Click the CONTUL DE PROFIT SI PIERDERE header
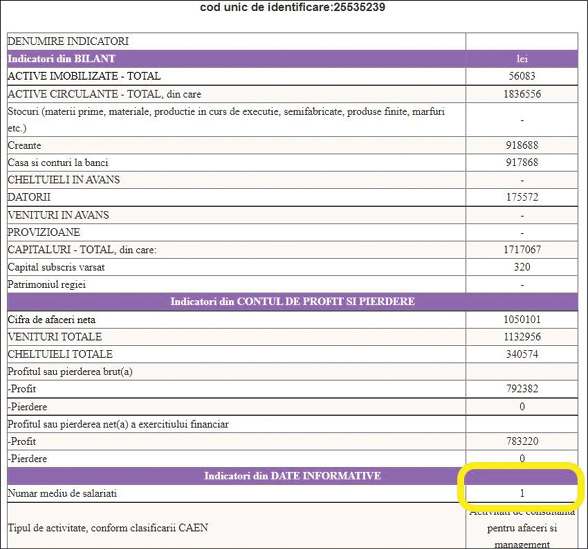 [292, 302]
